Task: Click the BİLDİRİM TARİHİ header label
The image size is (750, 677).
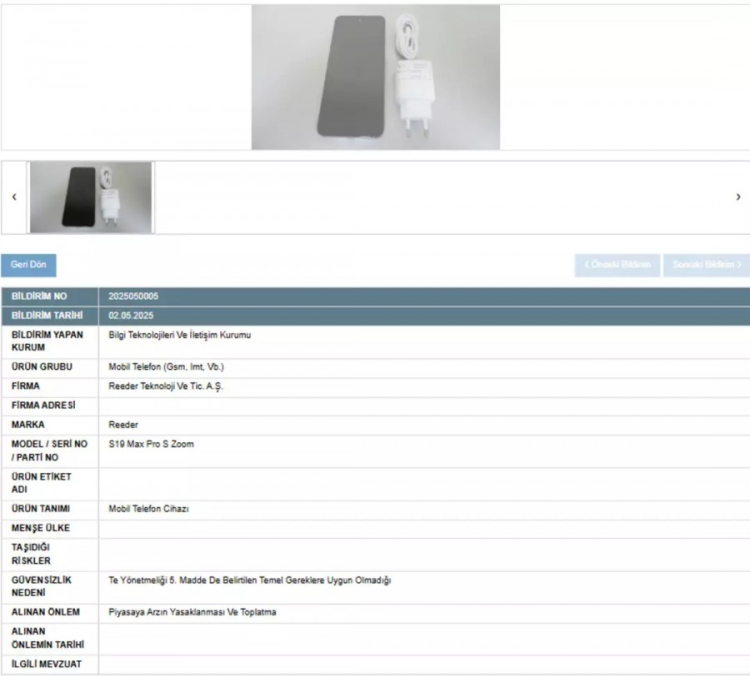Action: (46, 316)
